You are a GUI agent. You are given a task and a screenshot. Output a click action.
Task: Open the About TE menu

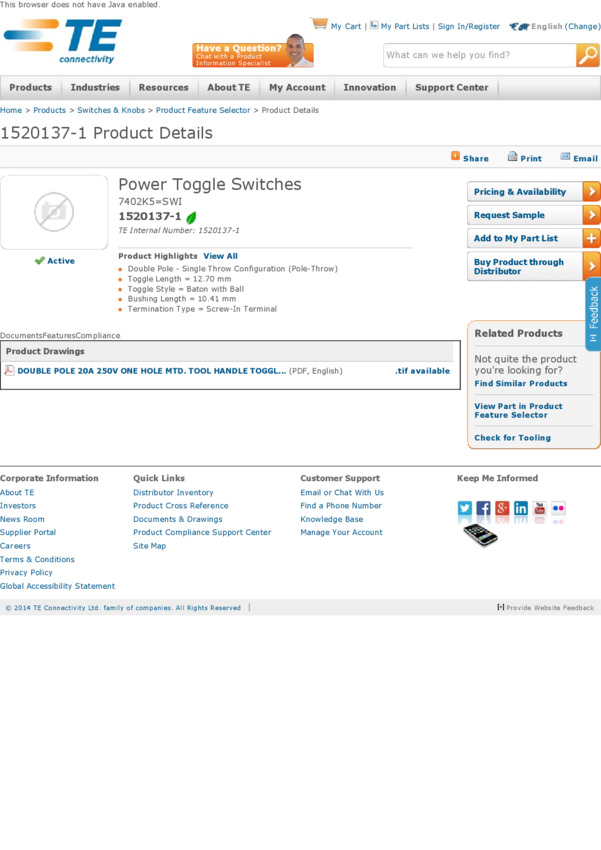point(229,87)
